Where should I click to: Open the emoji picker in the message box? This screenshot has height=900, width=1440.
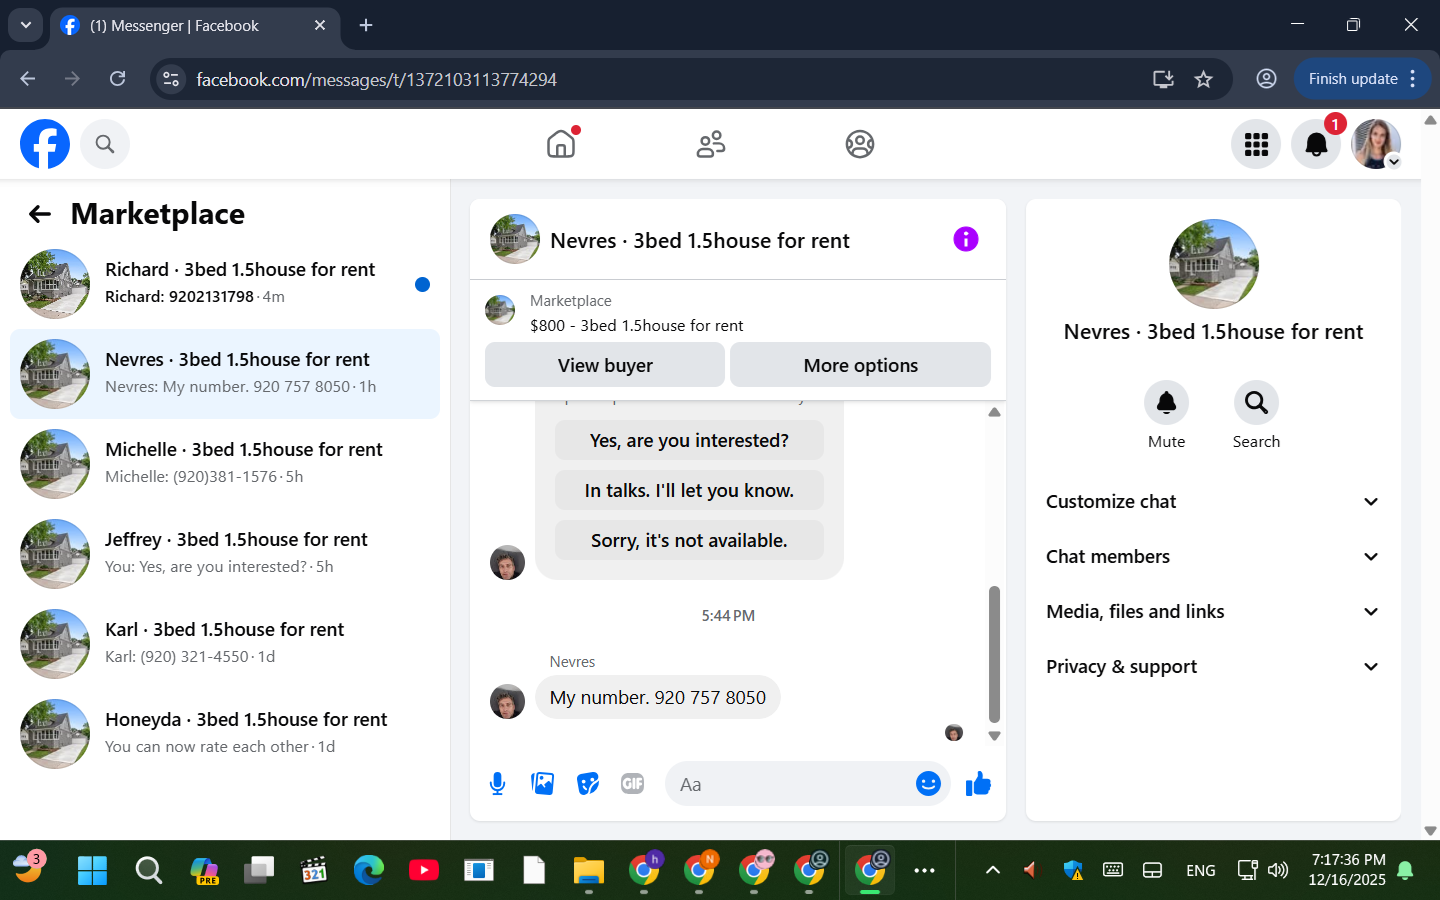pyautogui.click(x=928, y=784)
